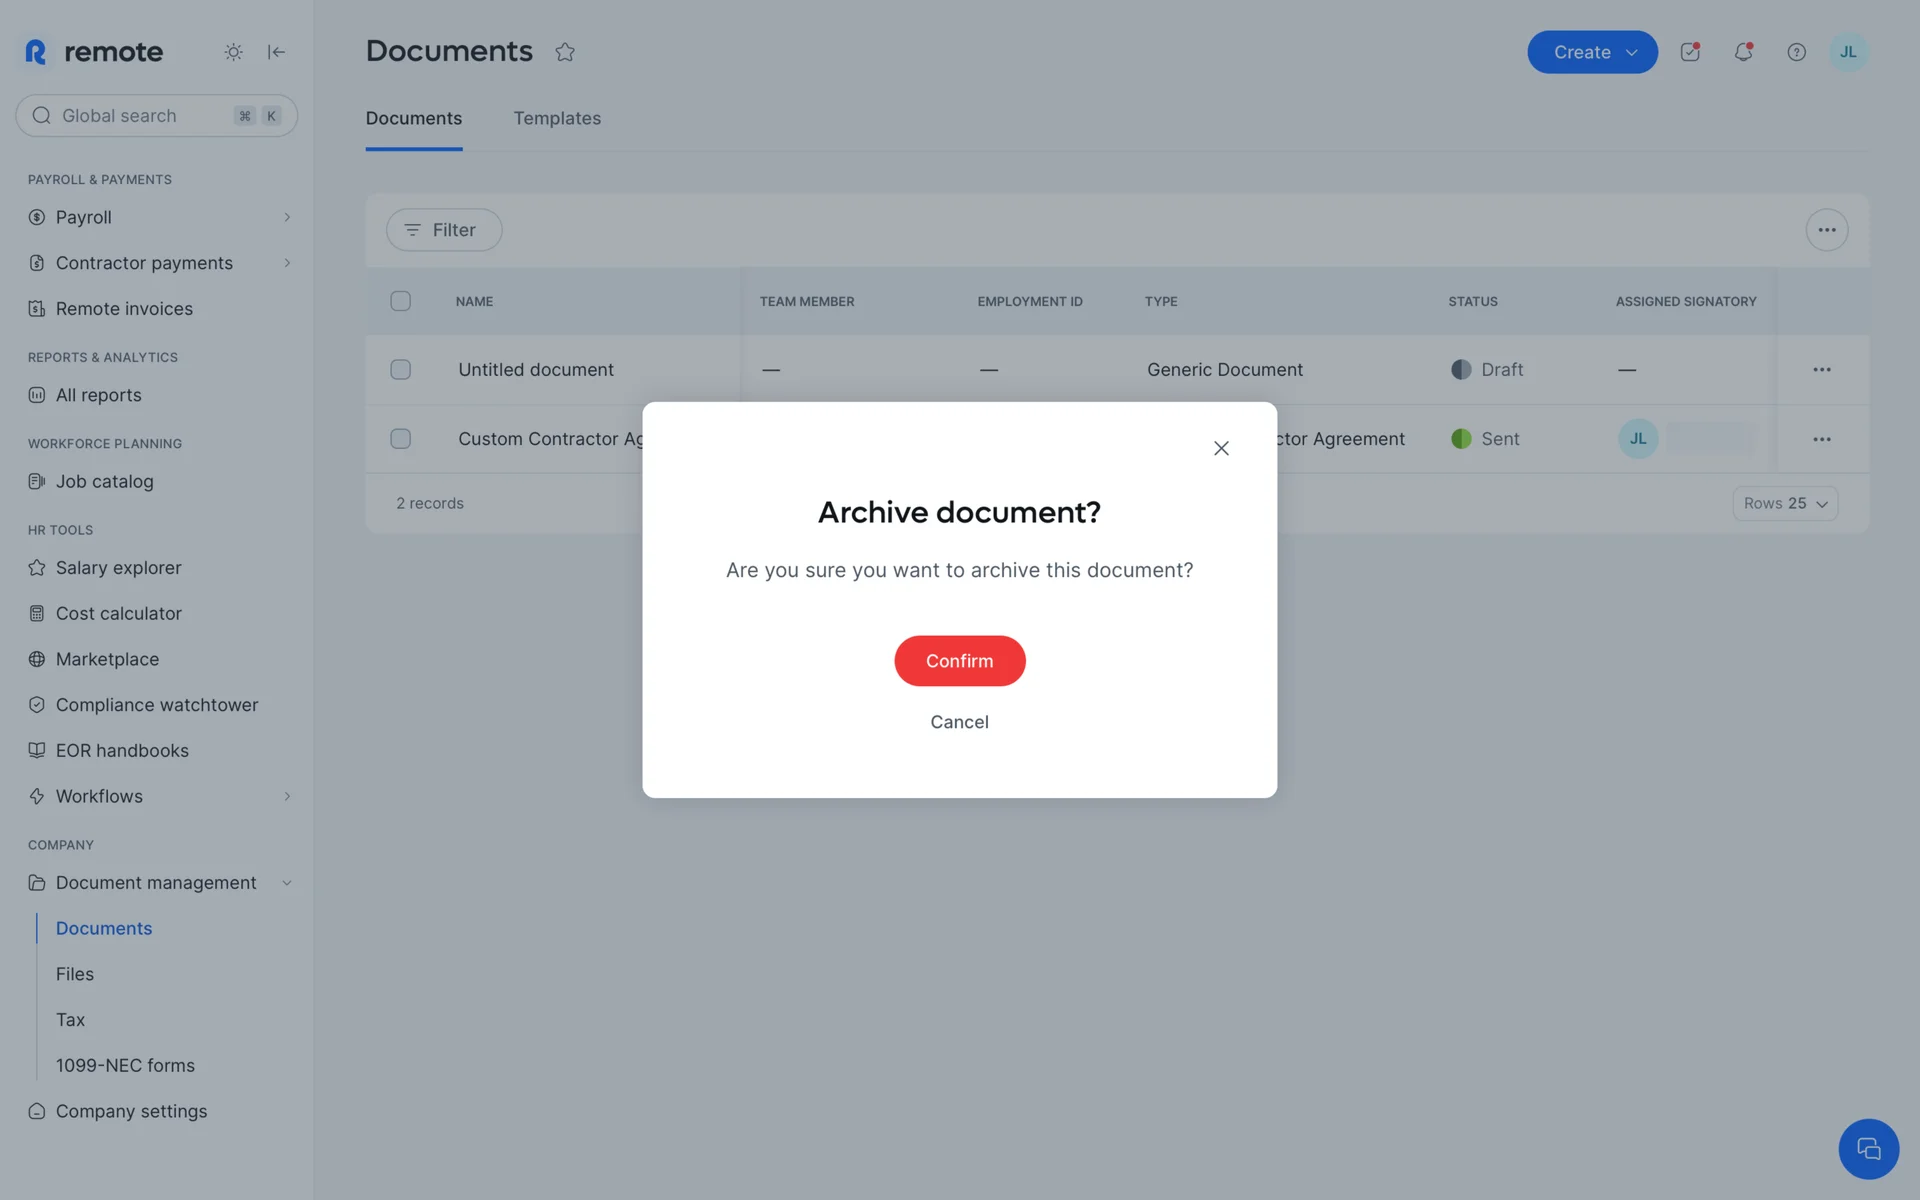Switch to the Templates tab
1920x1200 pixels.
point(557,118)
